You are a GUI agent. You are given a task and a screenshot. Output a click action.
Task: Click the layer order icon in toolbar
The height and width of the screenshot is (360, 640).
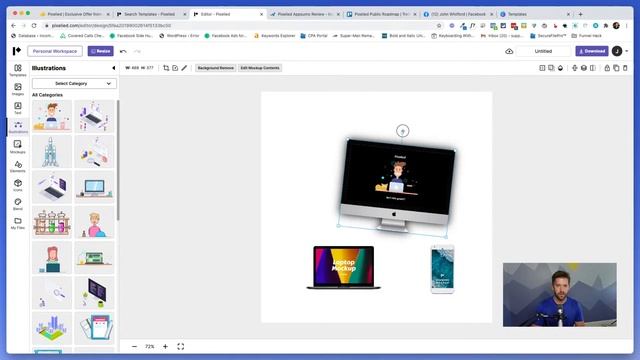coord(551,68)
